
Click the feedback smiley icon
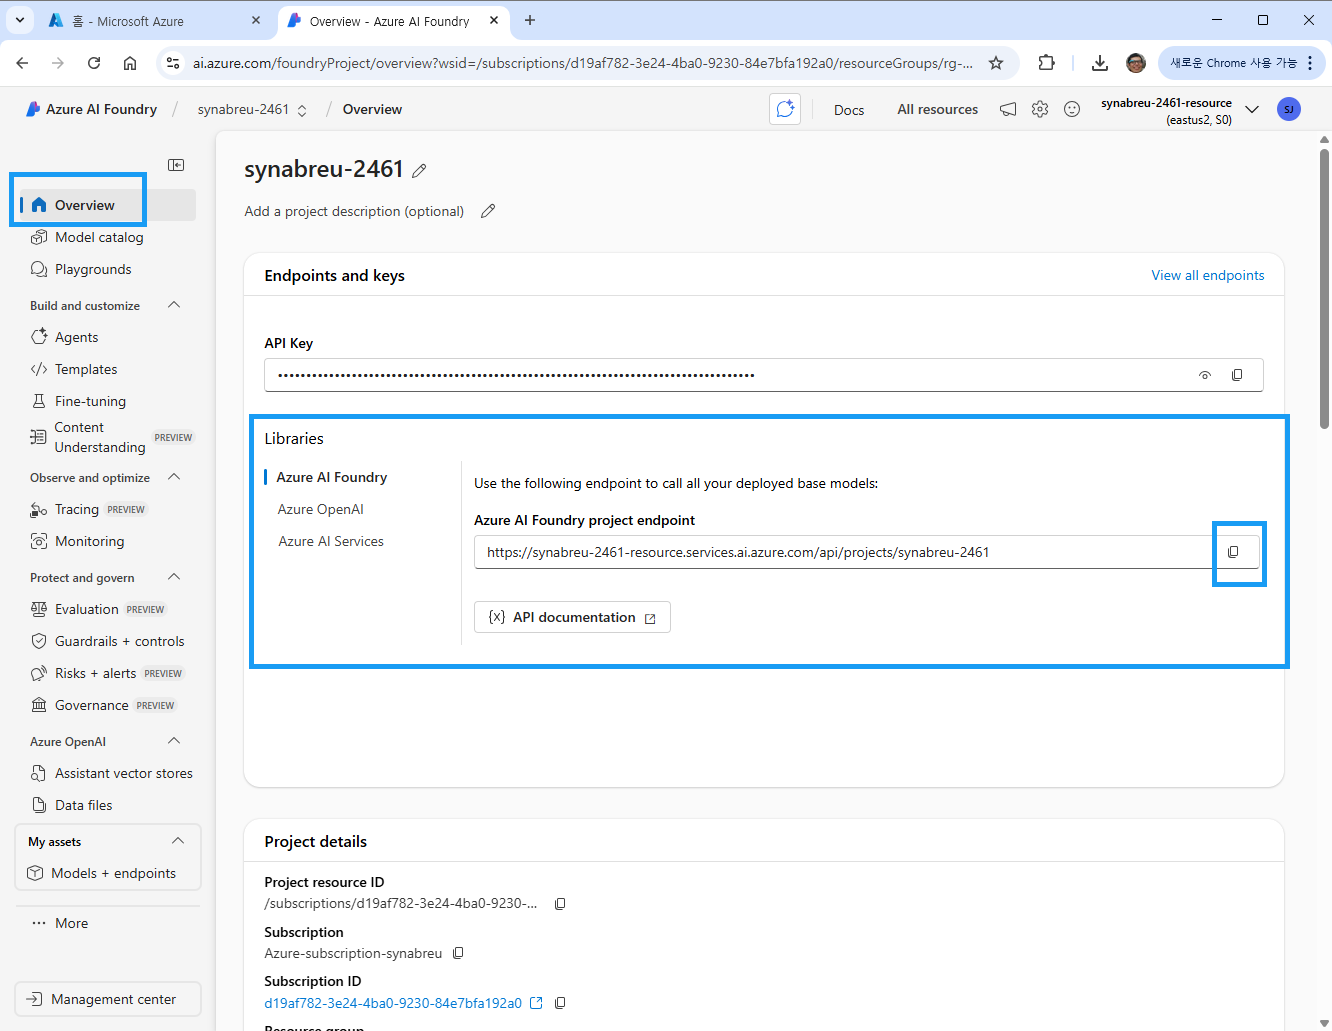pyautogui.click(x=1072, y=109)
